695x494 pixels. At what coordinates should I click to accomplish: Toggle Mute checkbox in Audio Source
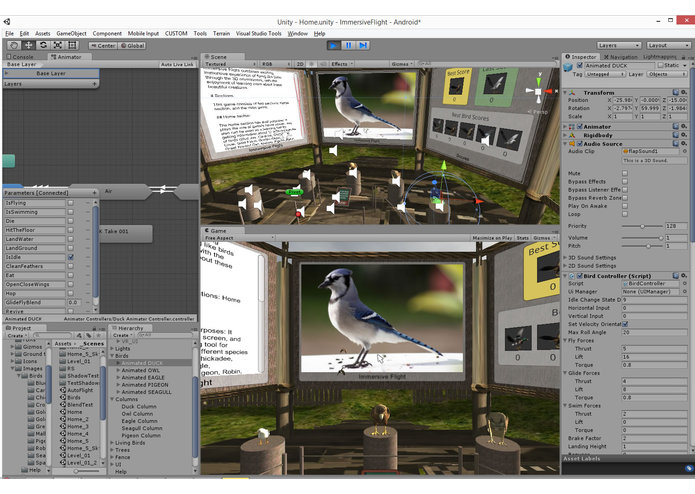pos(625,173)
